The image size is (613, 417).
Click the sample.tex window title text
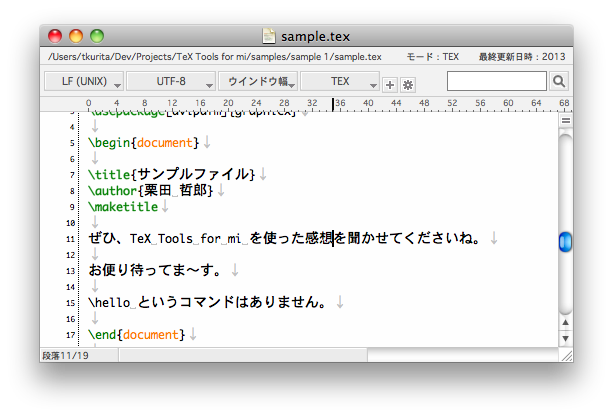pos(315,36)
